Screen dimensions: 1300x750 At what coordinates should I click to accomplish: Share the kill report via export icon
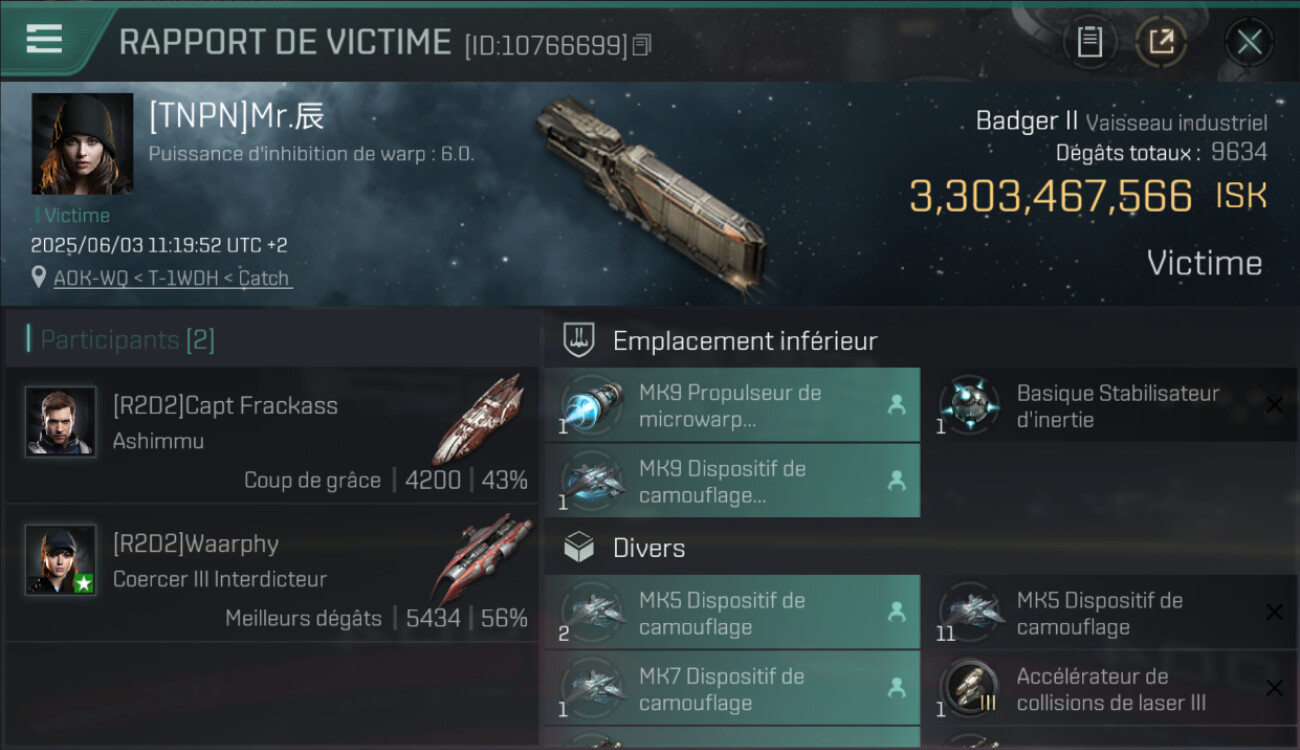tap(1161, 42)
